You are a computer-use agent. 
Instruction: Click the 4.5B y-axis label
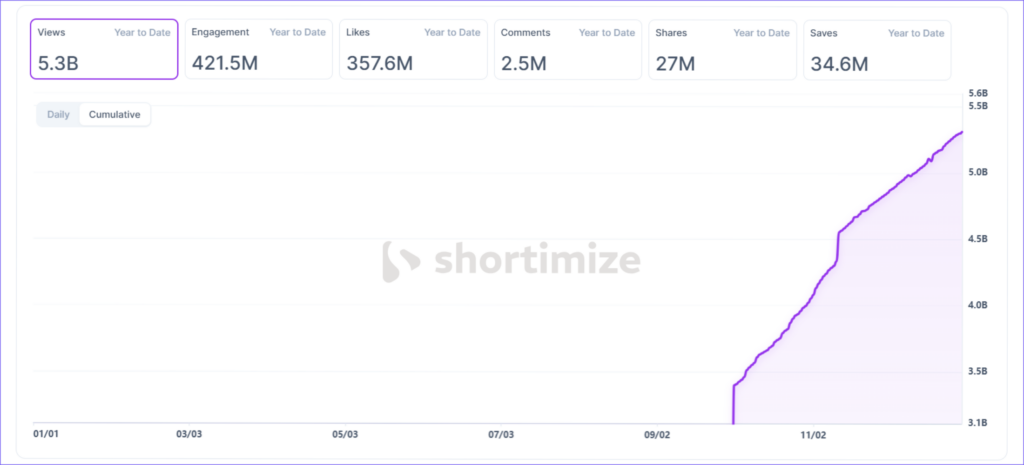[x=979, y=239]
